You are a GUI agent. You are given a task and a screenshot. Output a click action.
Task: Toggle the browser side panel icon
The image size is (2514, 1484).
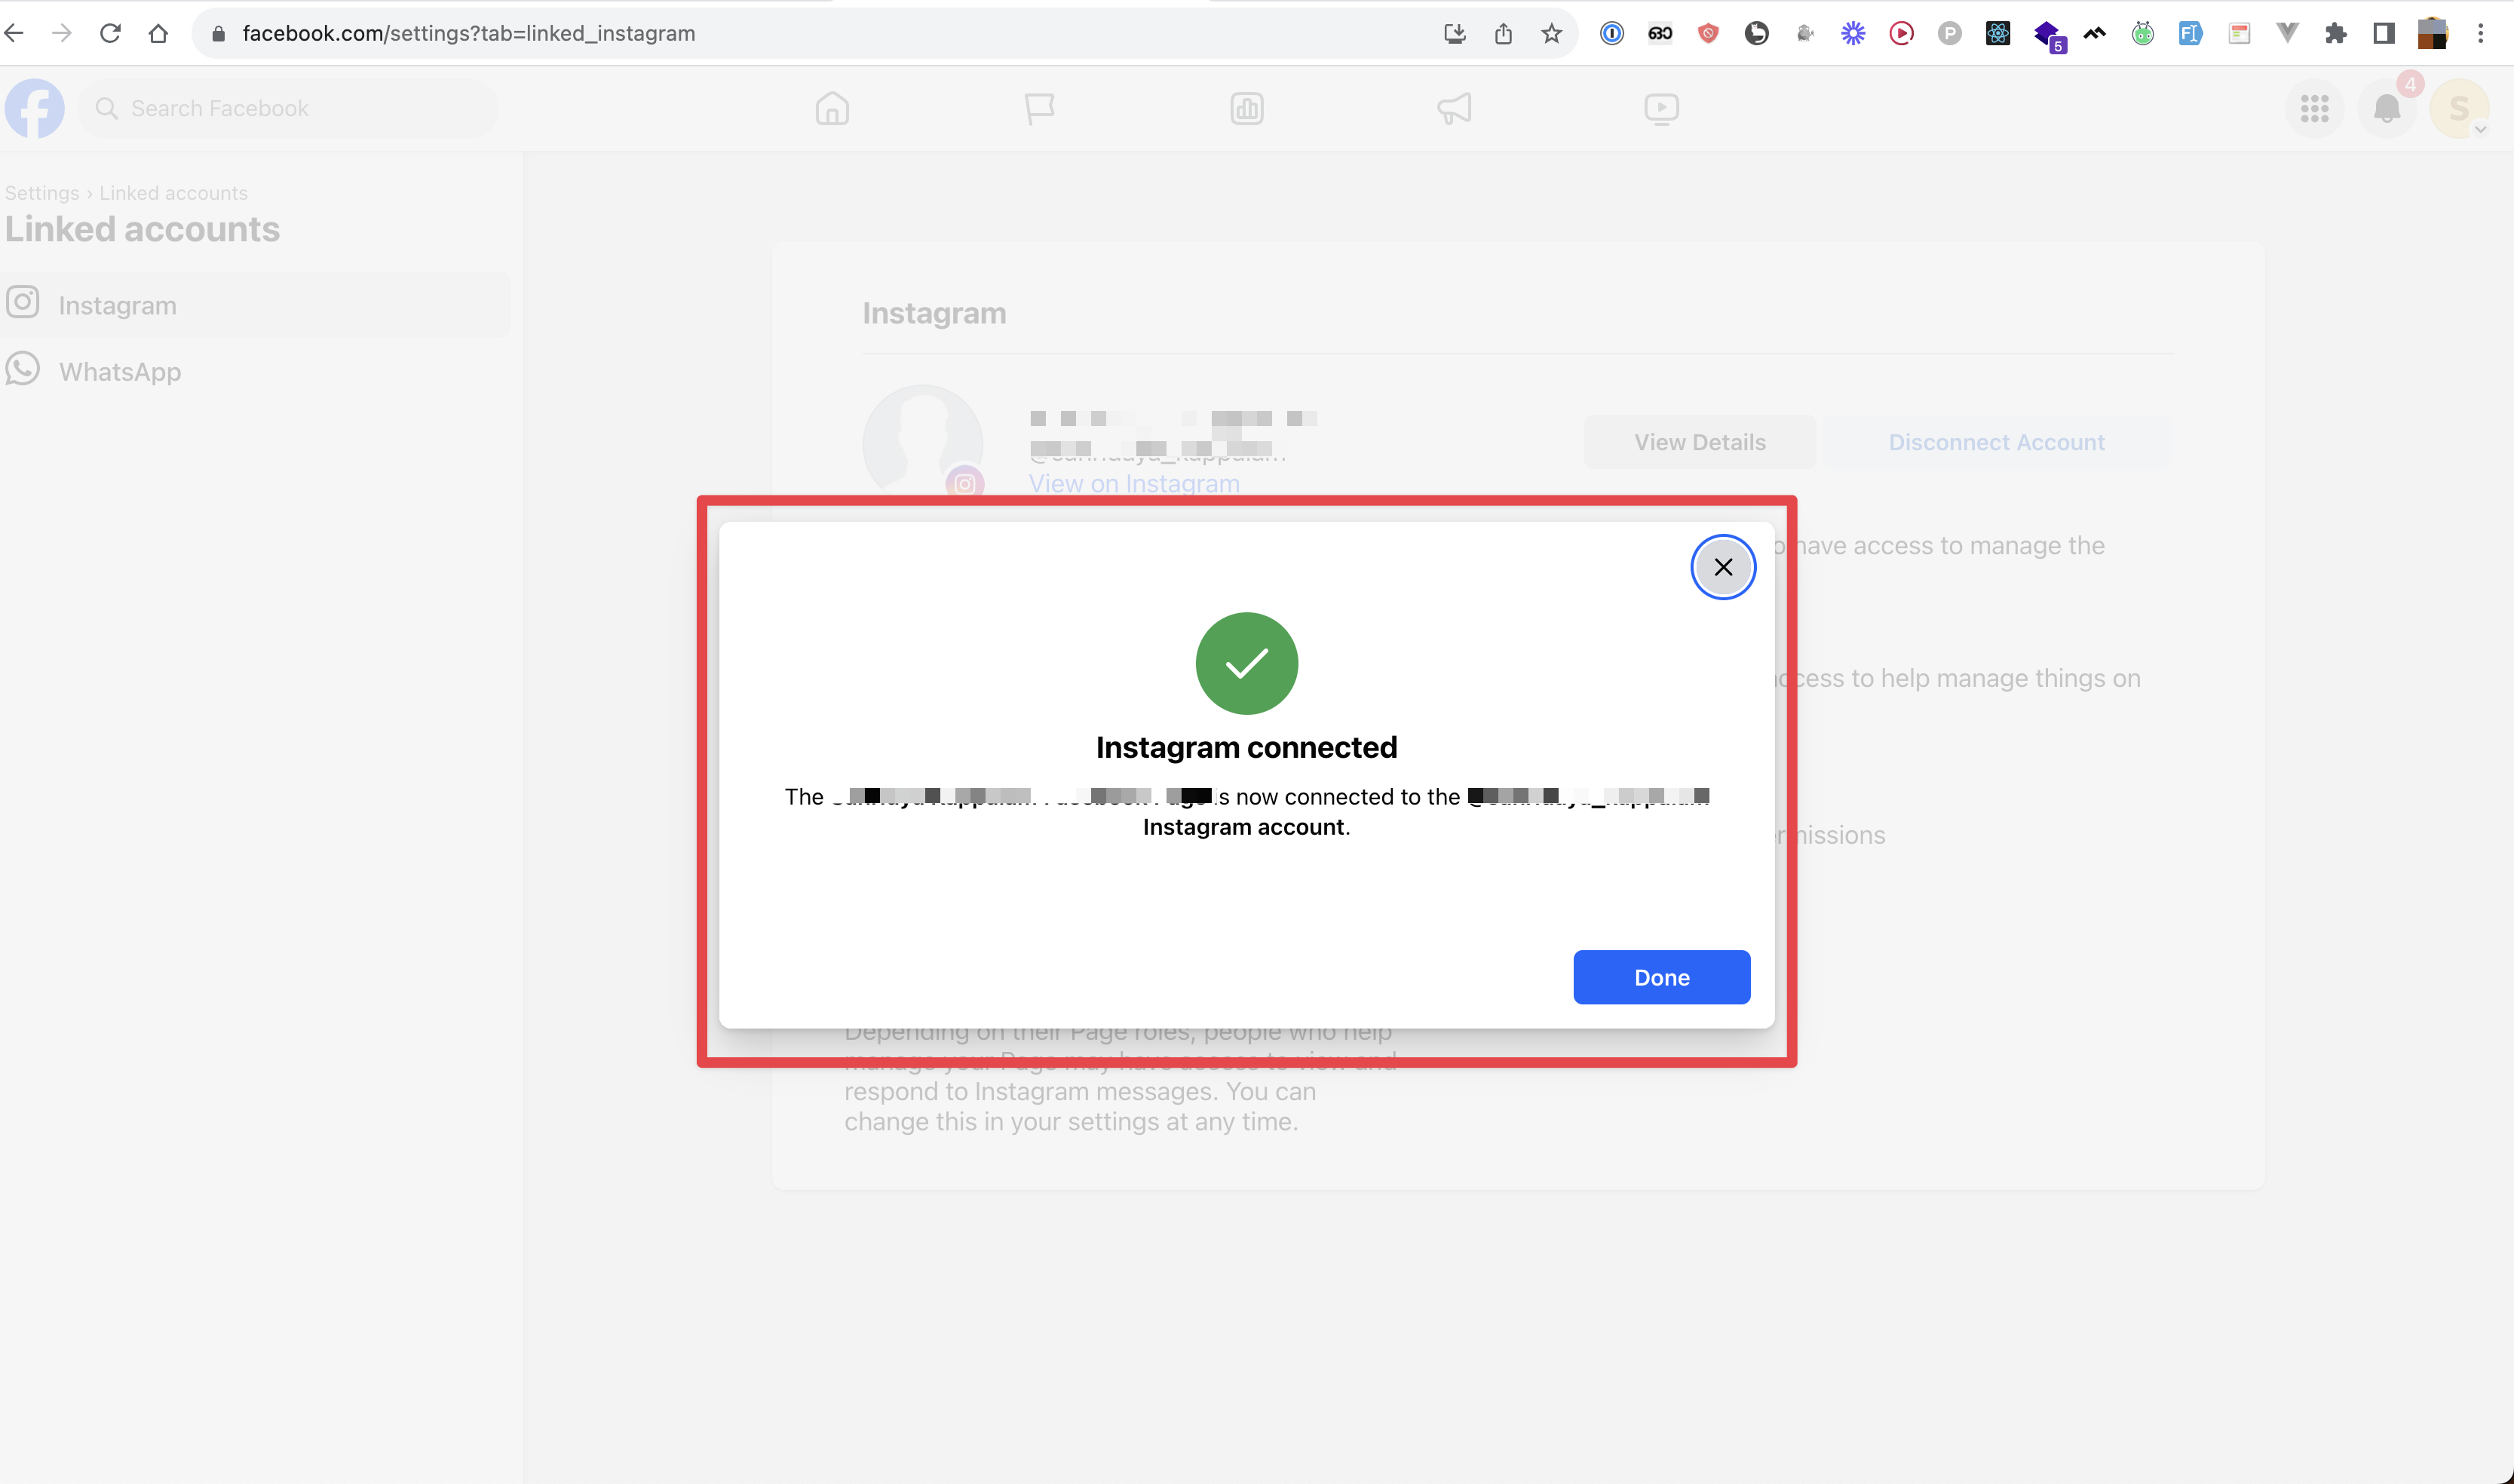coord(2384,33)
